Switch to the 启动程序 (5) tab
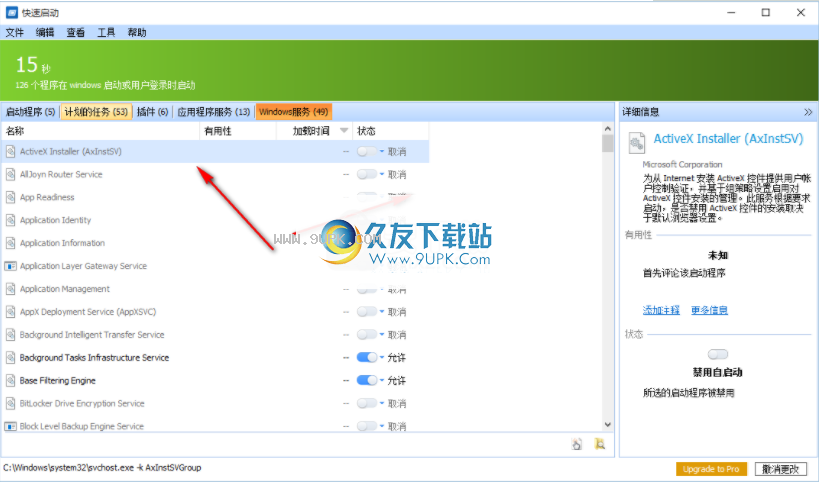This screenshot has width=819, height=484. coord(30,112)
